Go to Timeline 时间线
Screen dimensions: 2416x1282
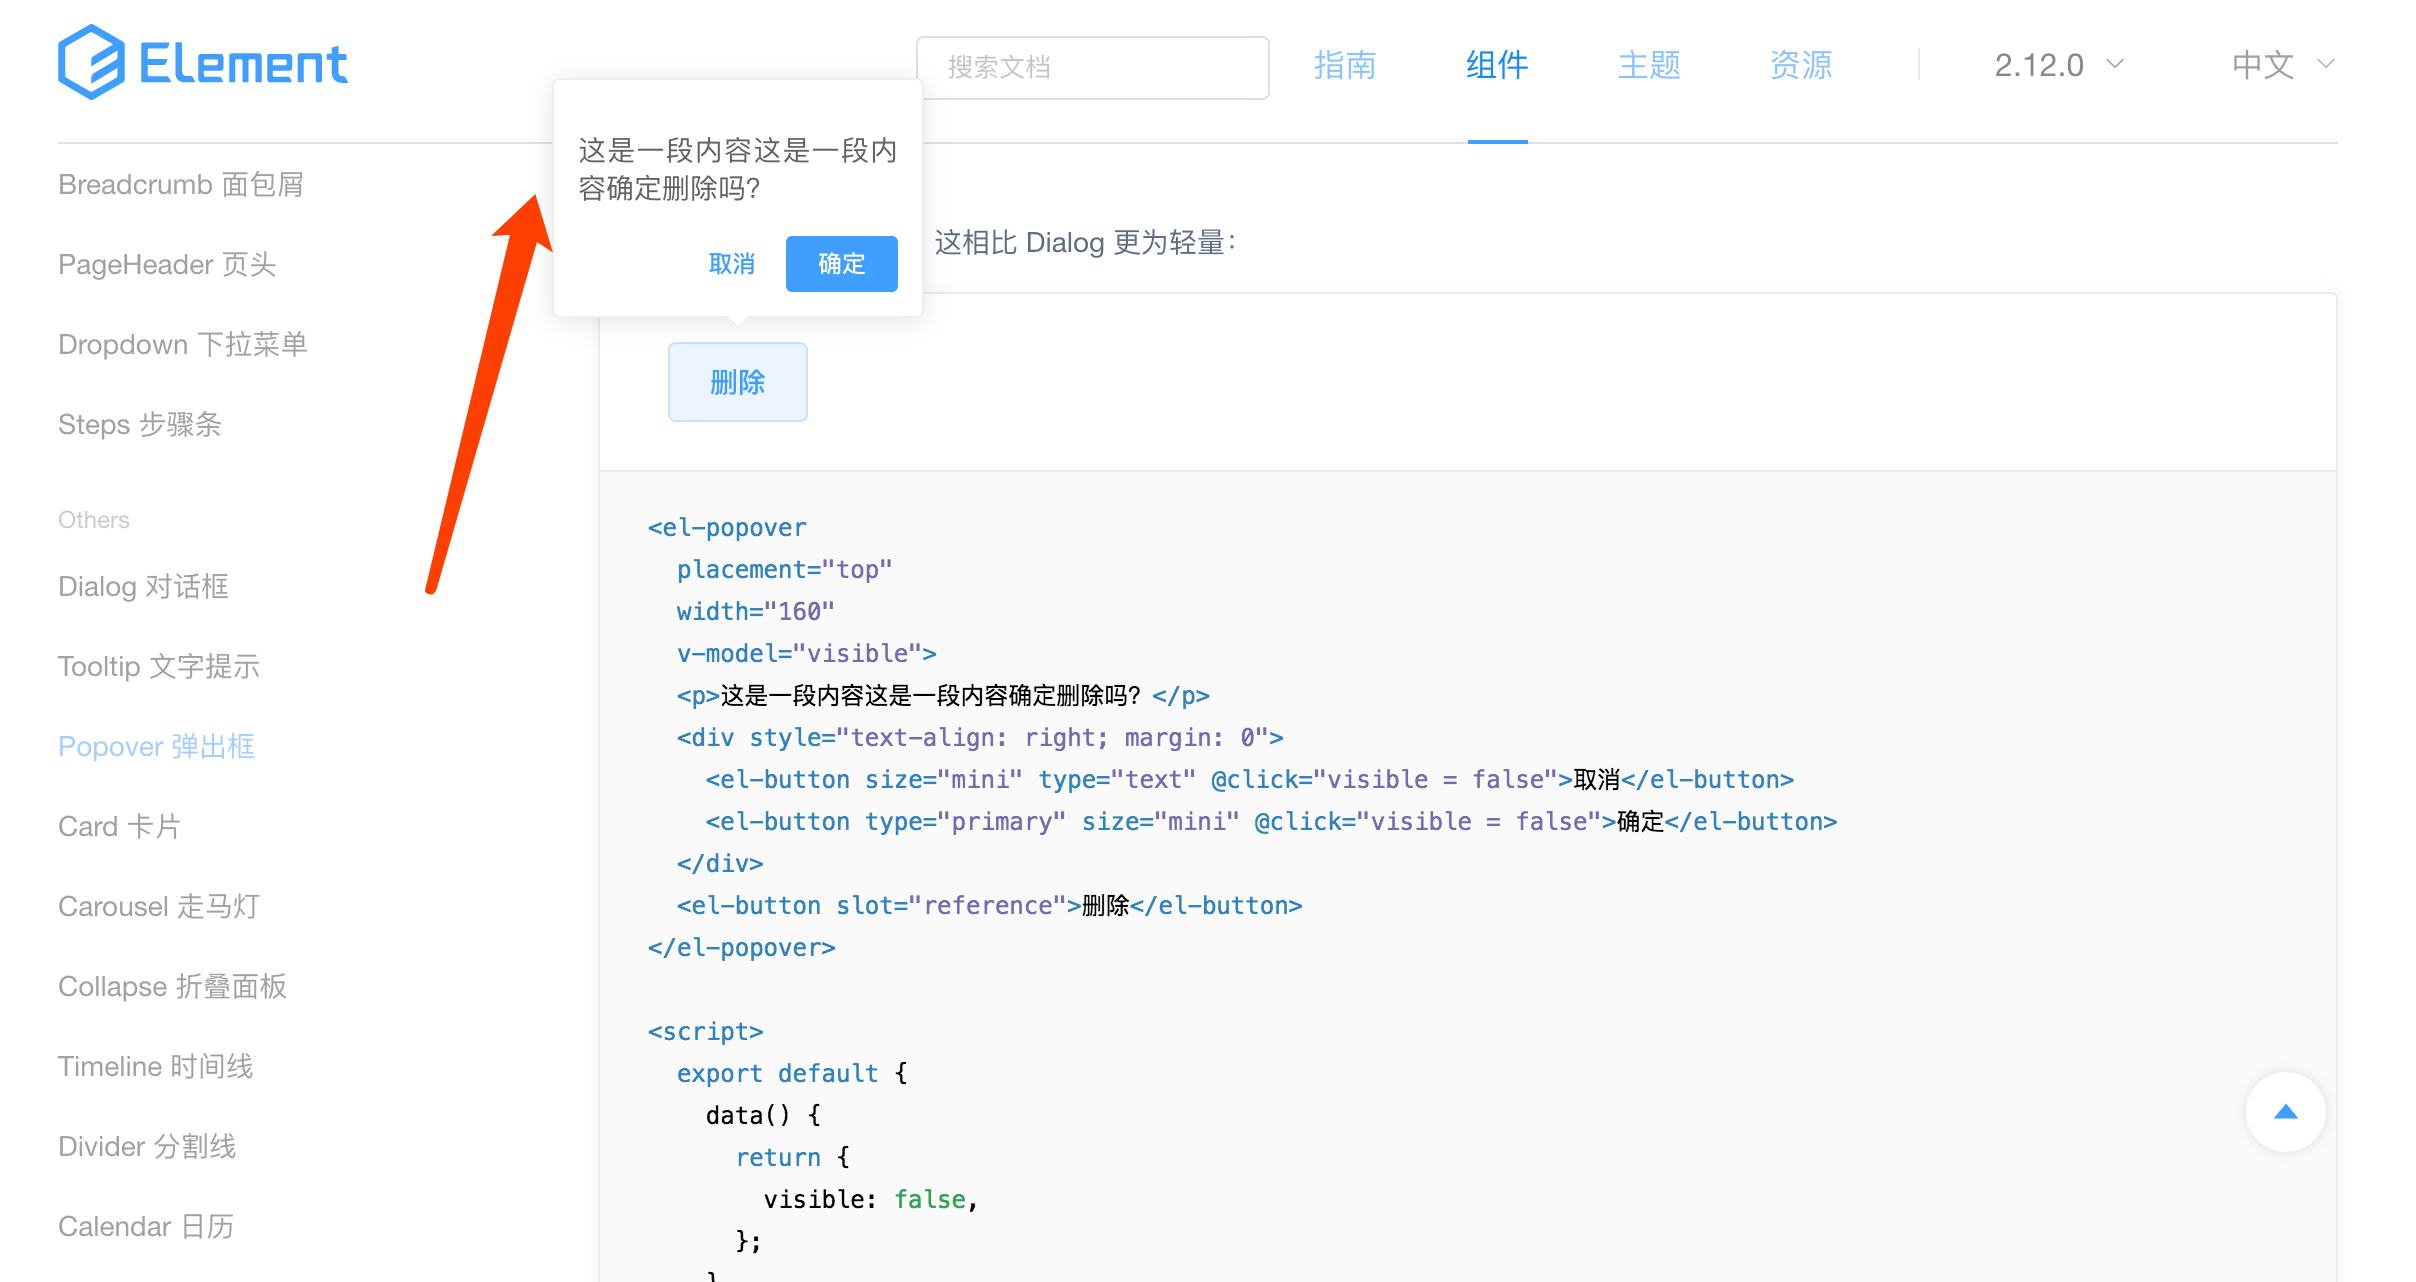tap(155, 1066)
